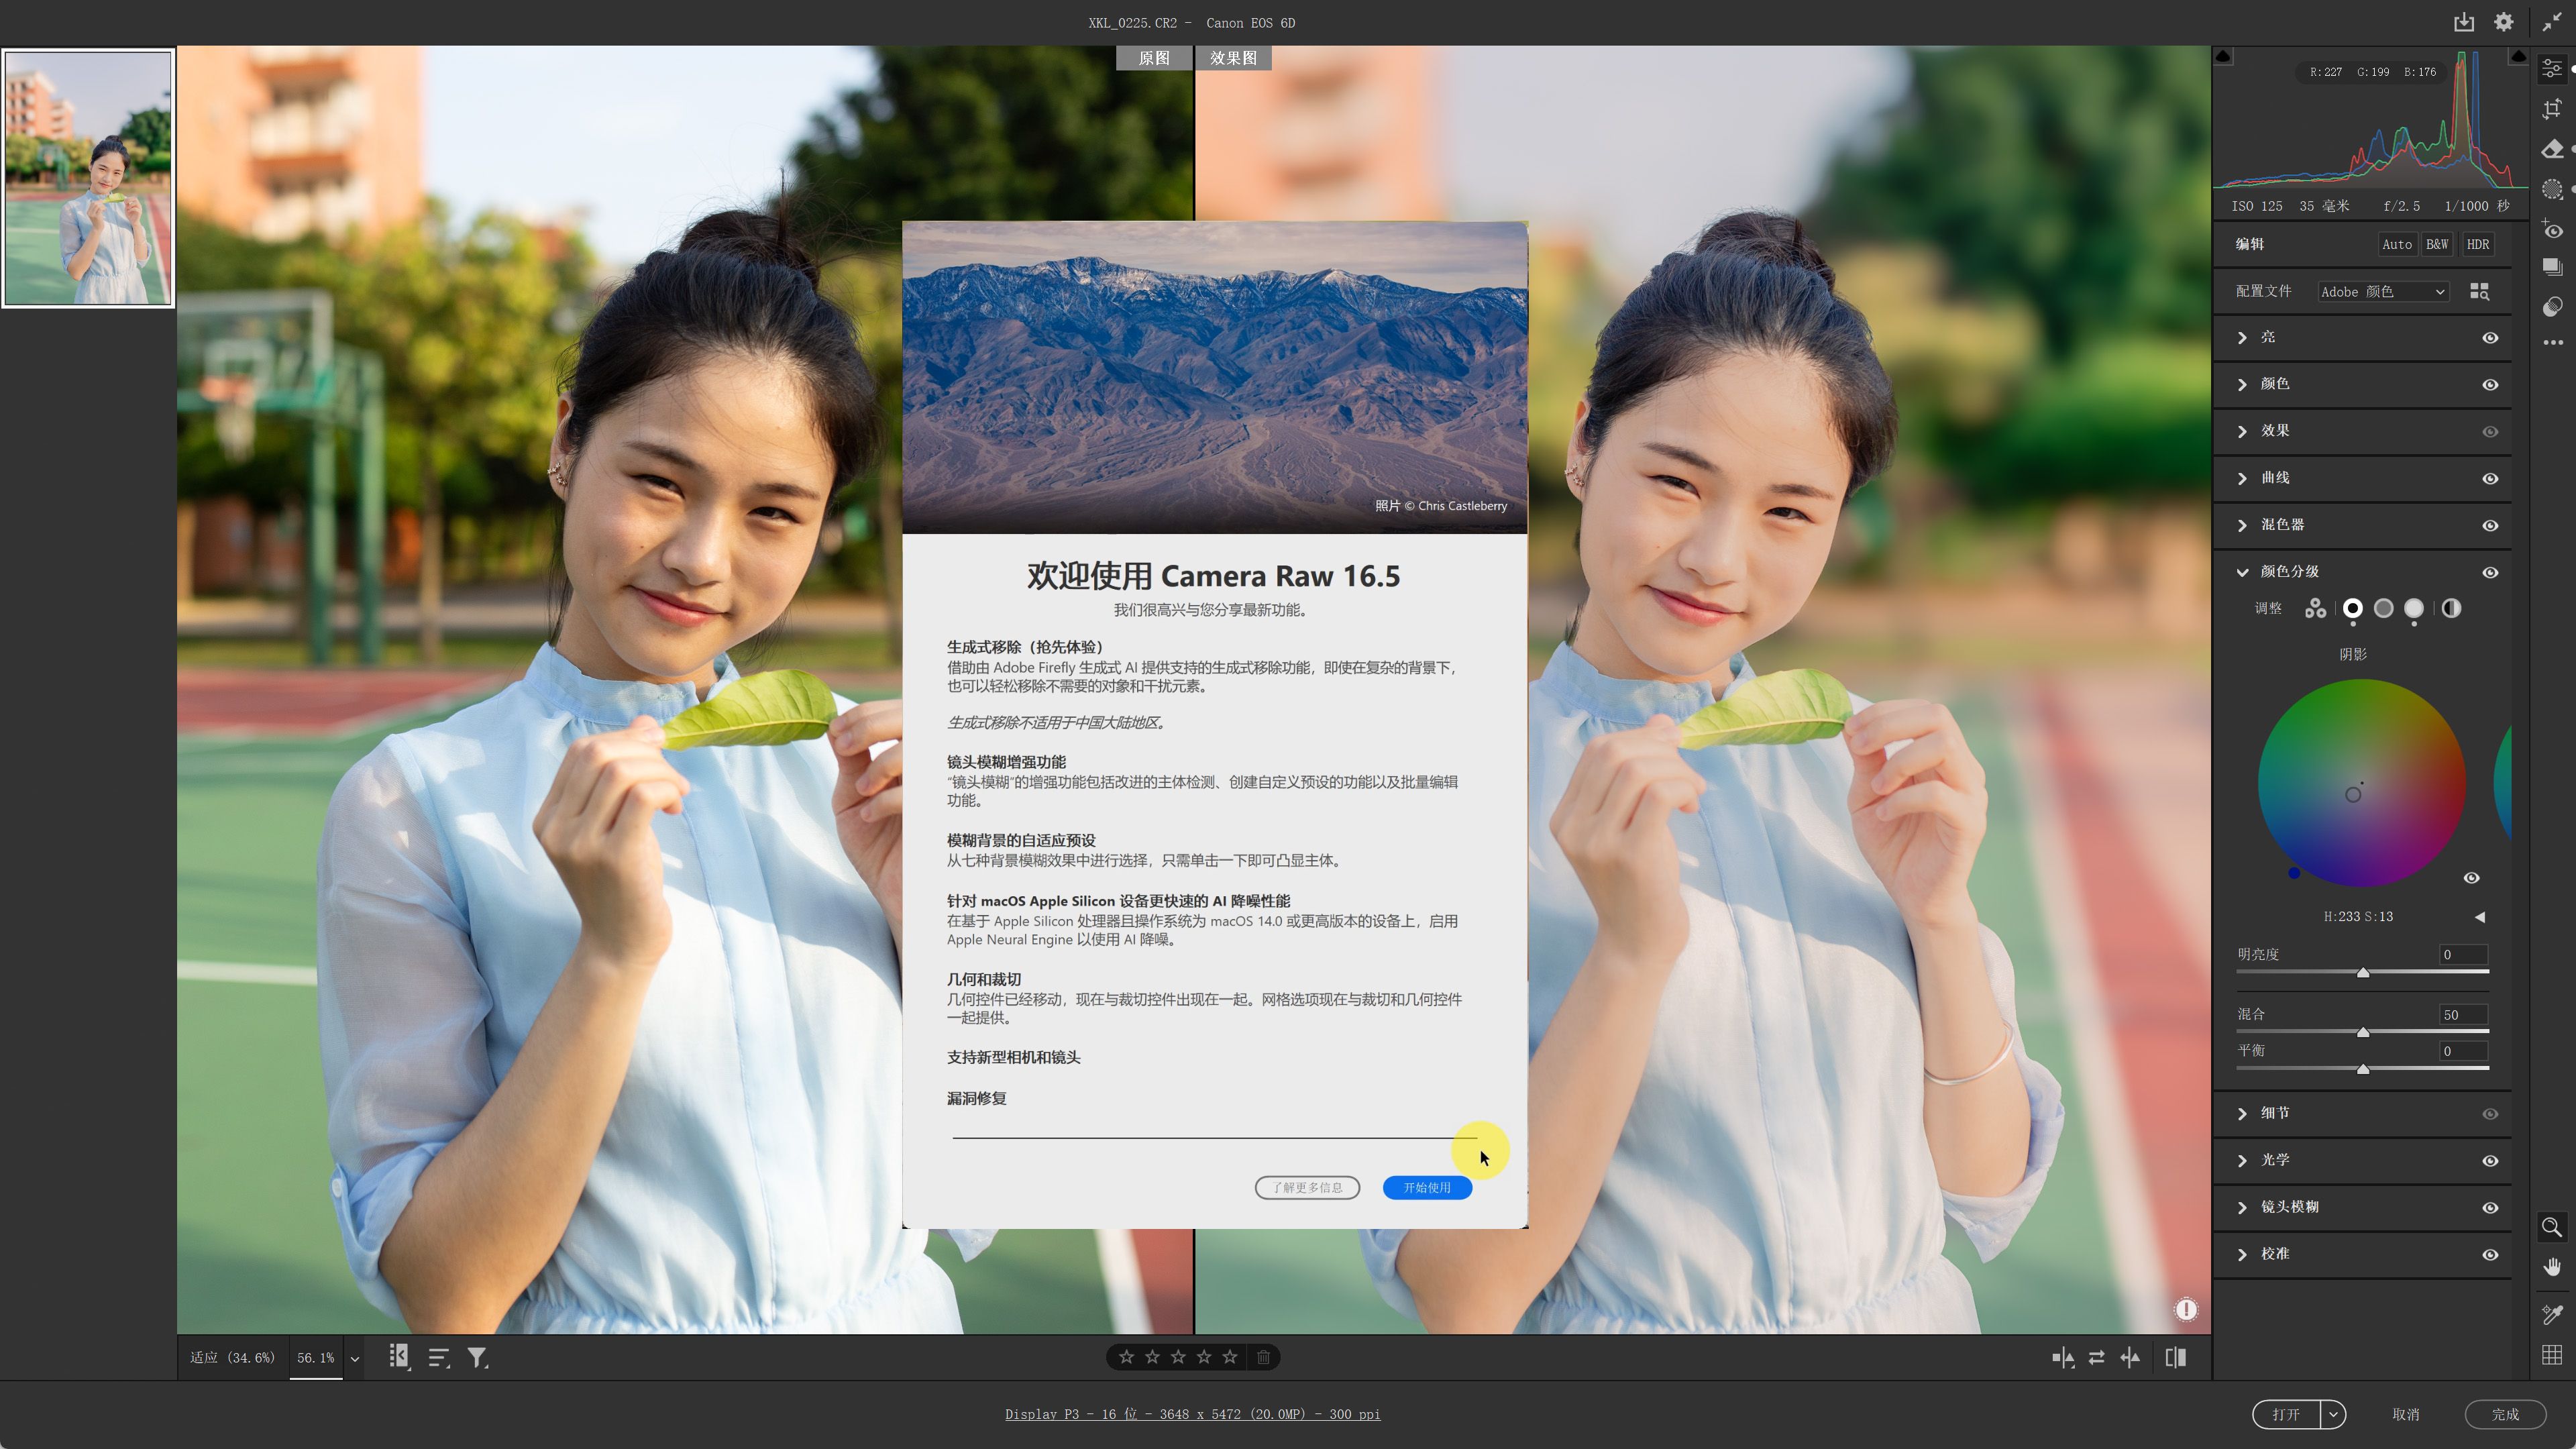2576x1449 pixels.
Task: Toggle visibility of 镜头模糊 panel
Action: tap(2491, 1208)
